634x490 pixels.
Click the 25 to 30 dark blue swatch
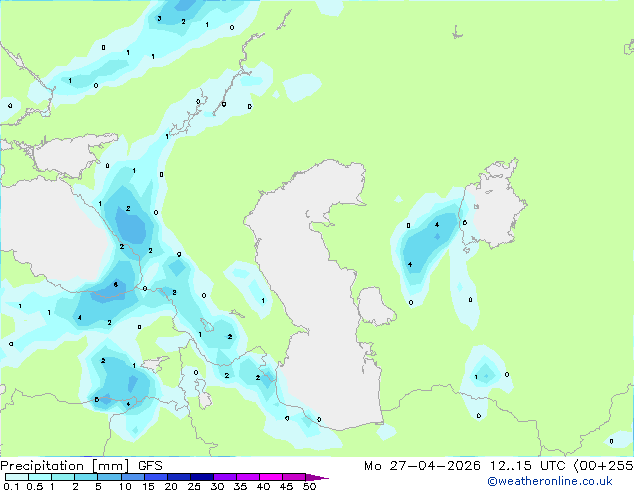(201, 477)
